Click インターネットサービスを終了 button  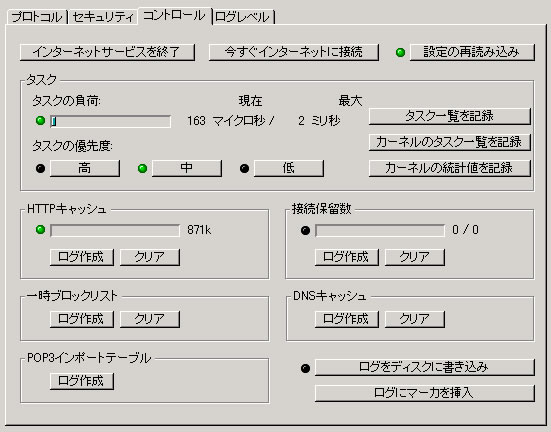coord(107,52)
